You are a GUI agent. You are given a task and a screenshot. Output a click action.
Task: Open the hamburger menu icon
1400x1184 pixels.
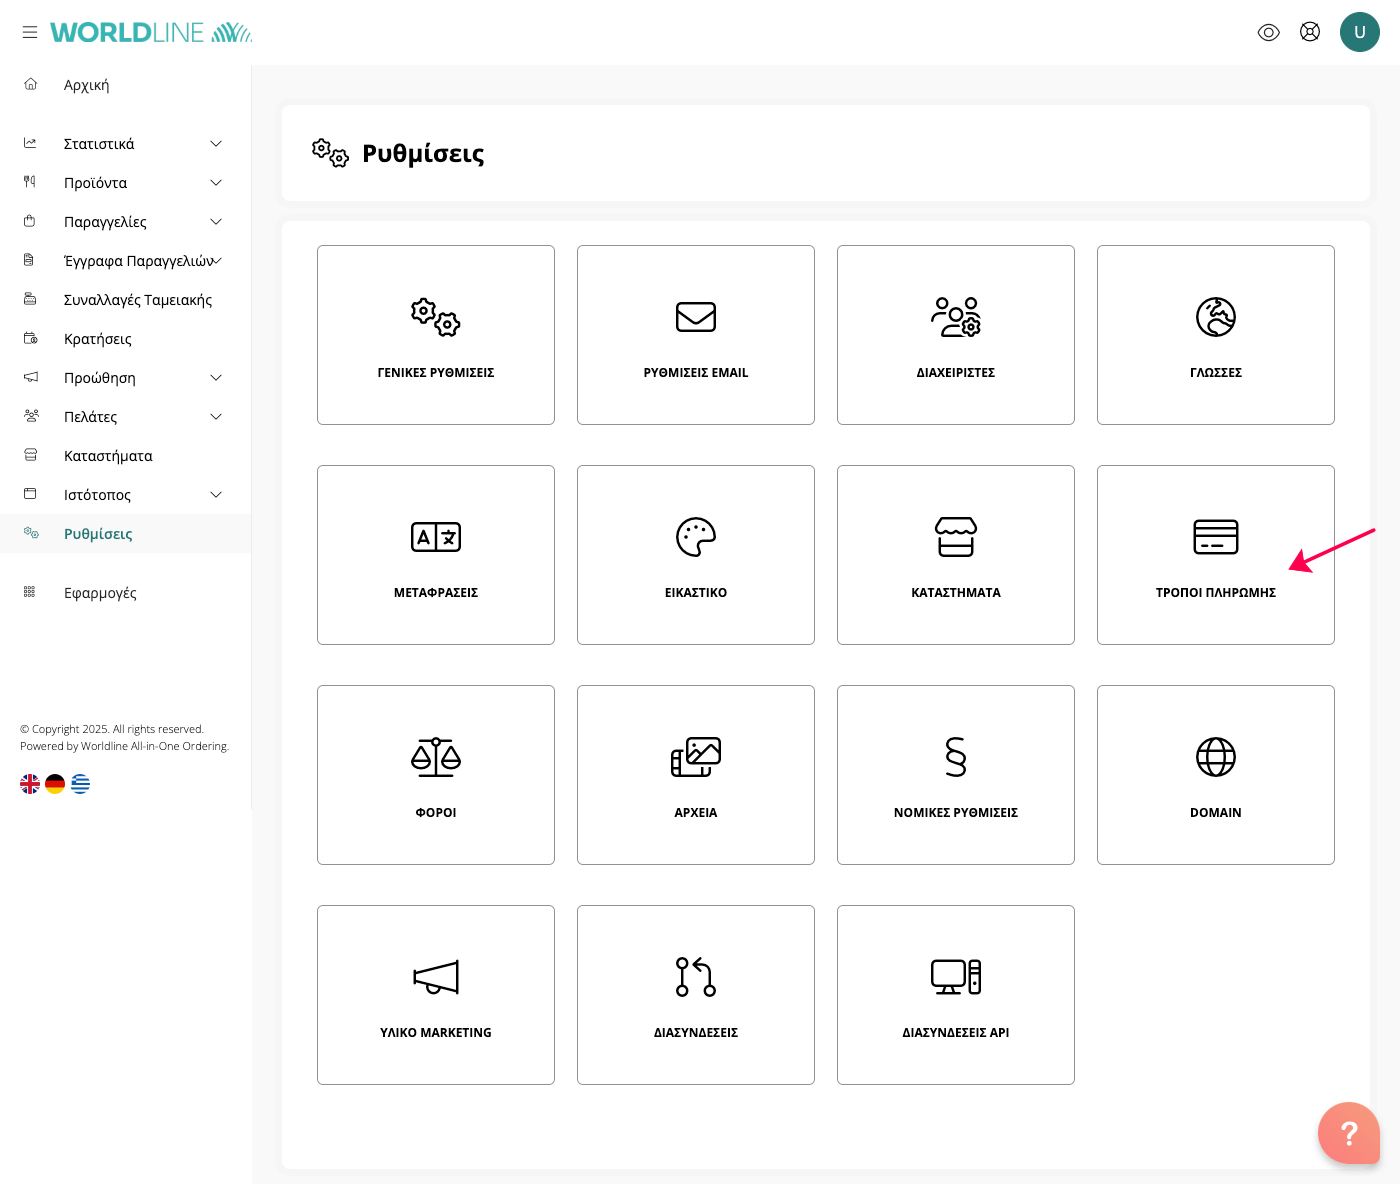click(30, 32)
